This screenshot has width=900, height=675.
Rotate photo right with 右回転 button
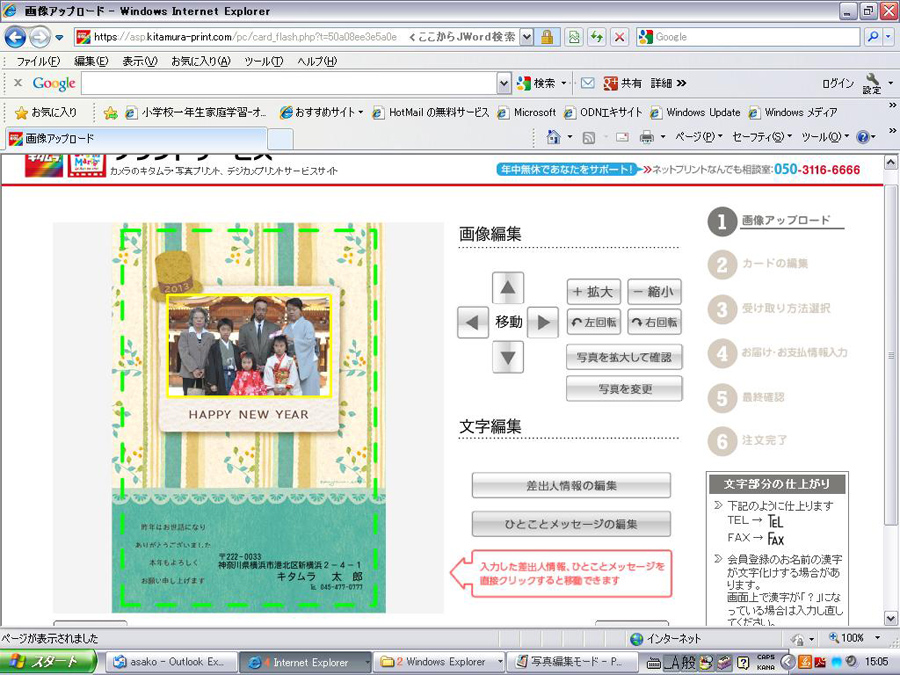655,322
